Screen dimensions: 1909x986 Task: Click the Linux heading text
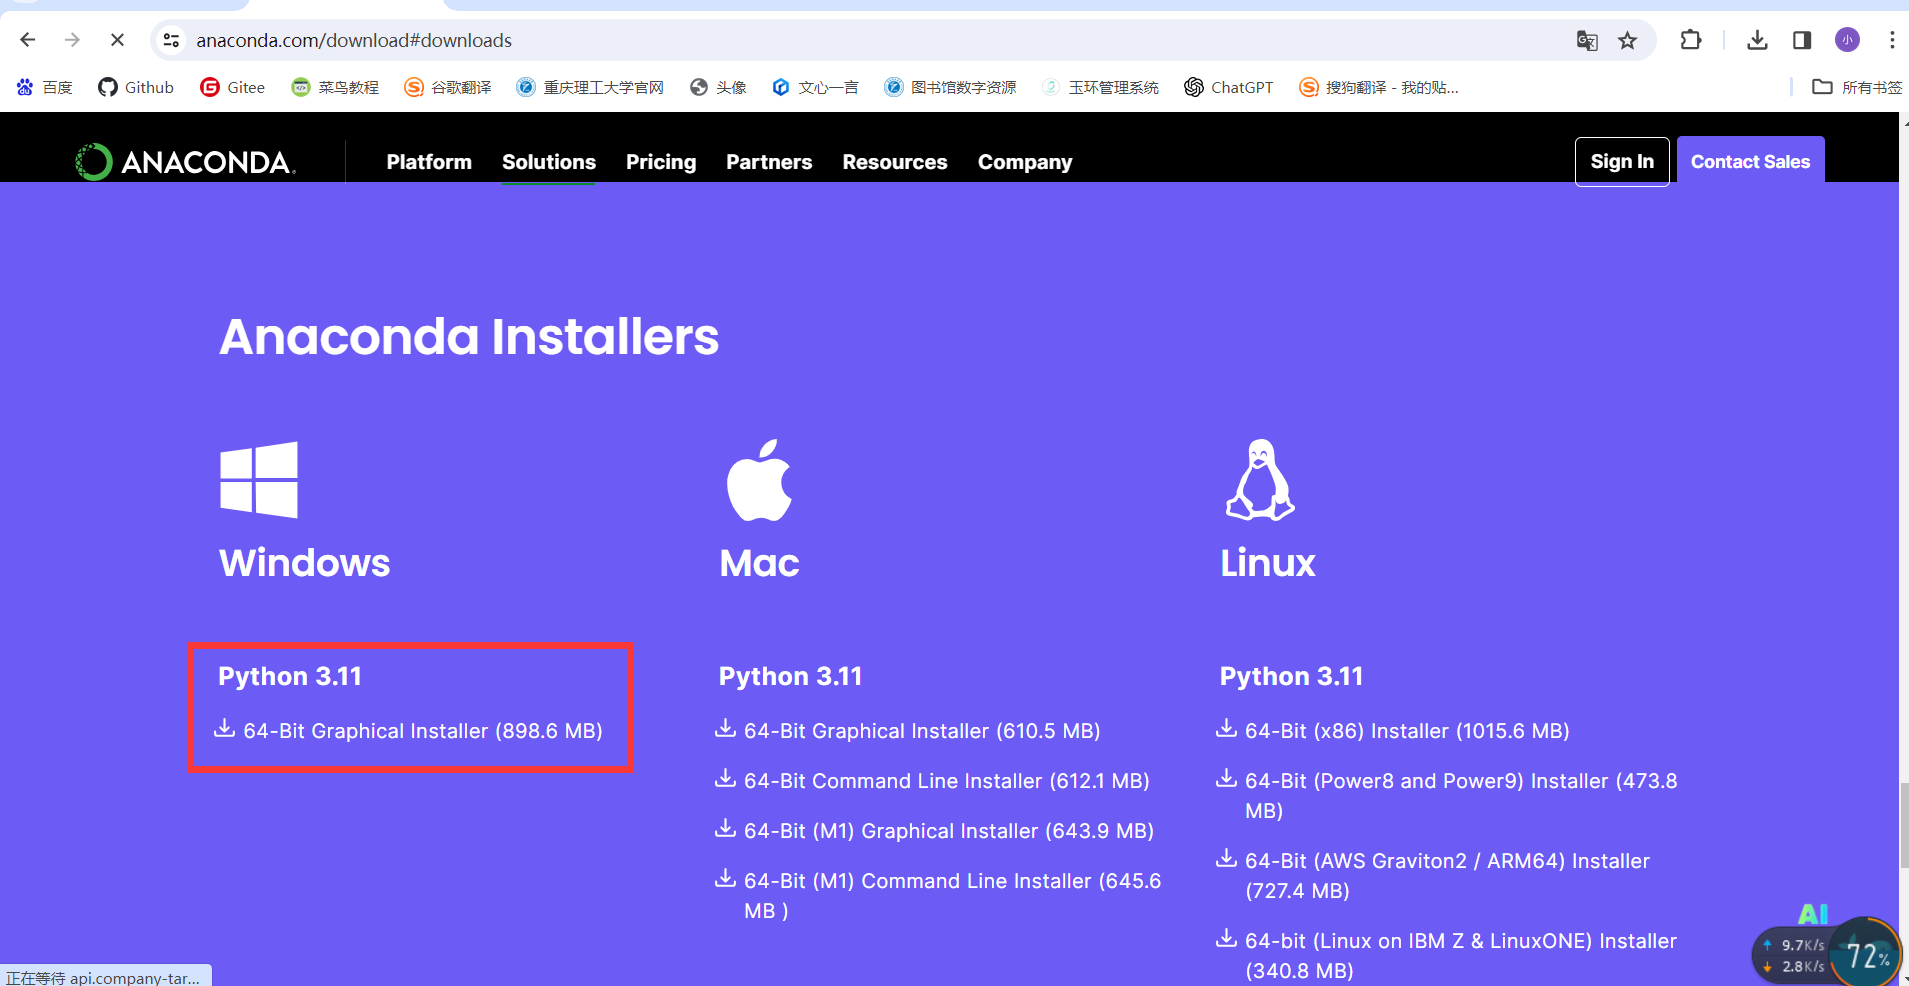click(x=1267, y=563)
